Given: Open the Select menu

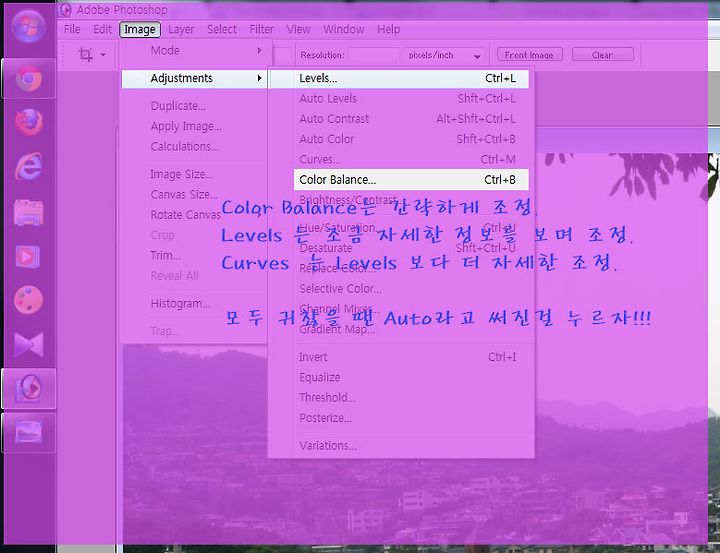Looking at the screenshot, I should (222, 29).
